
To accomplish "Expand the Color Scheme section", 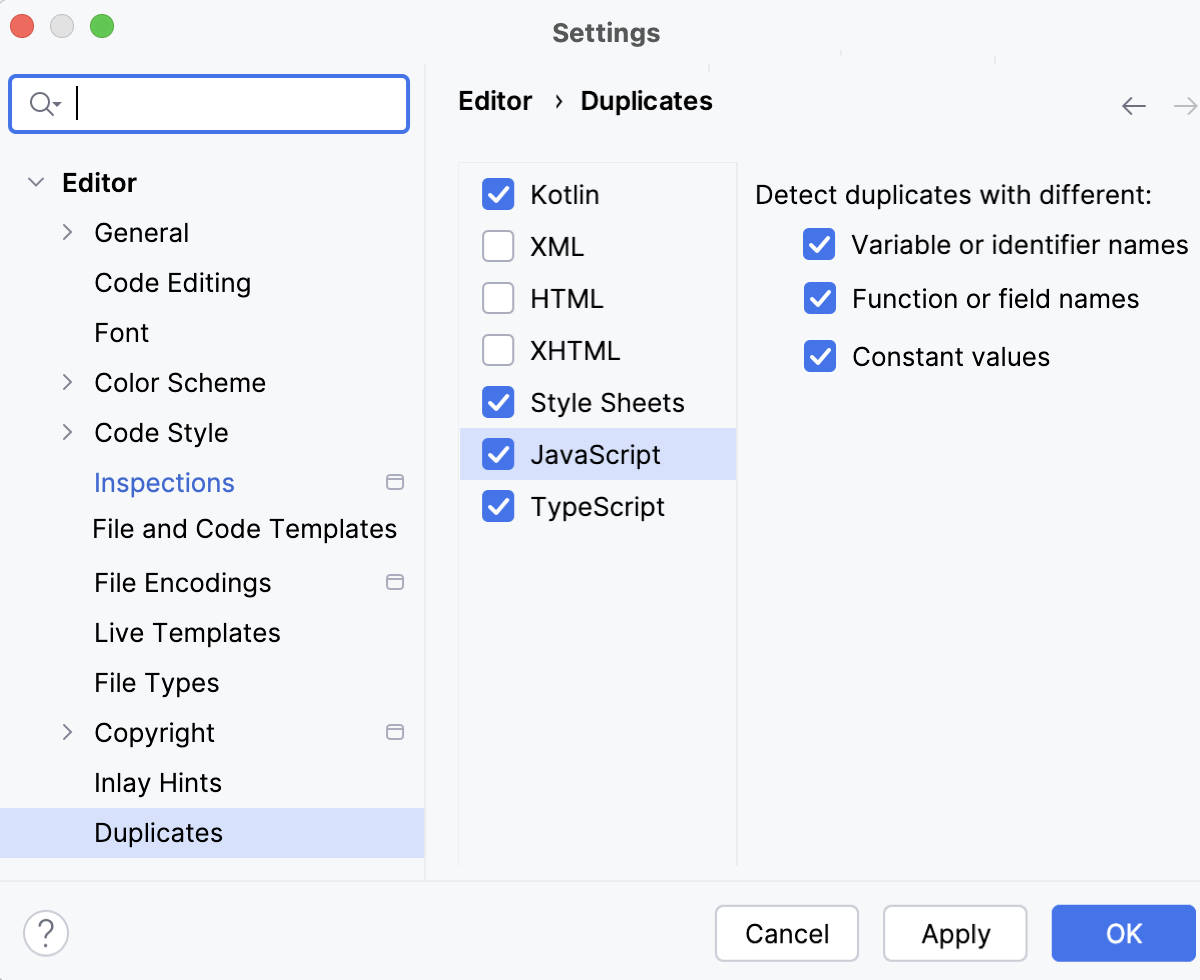I will [x=67, y=382].
